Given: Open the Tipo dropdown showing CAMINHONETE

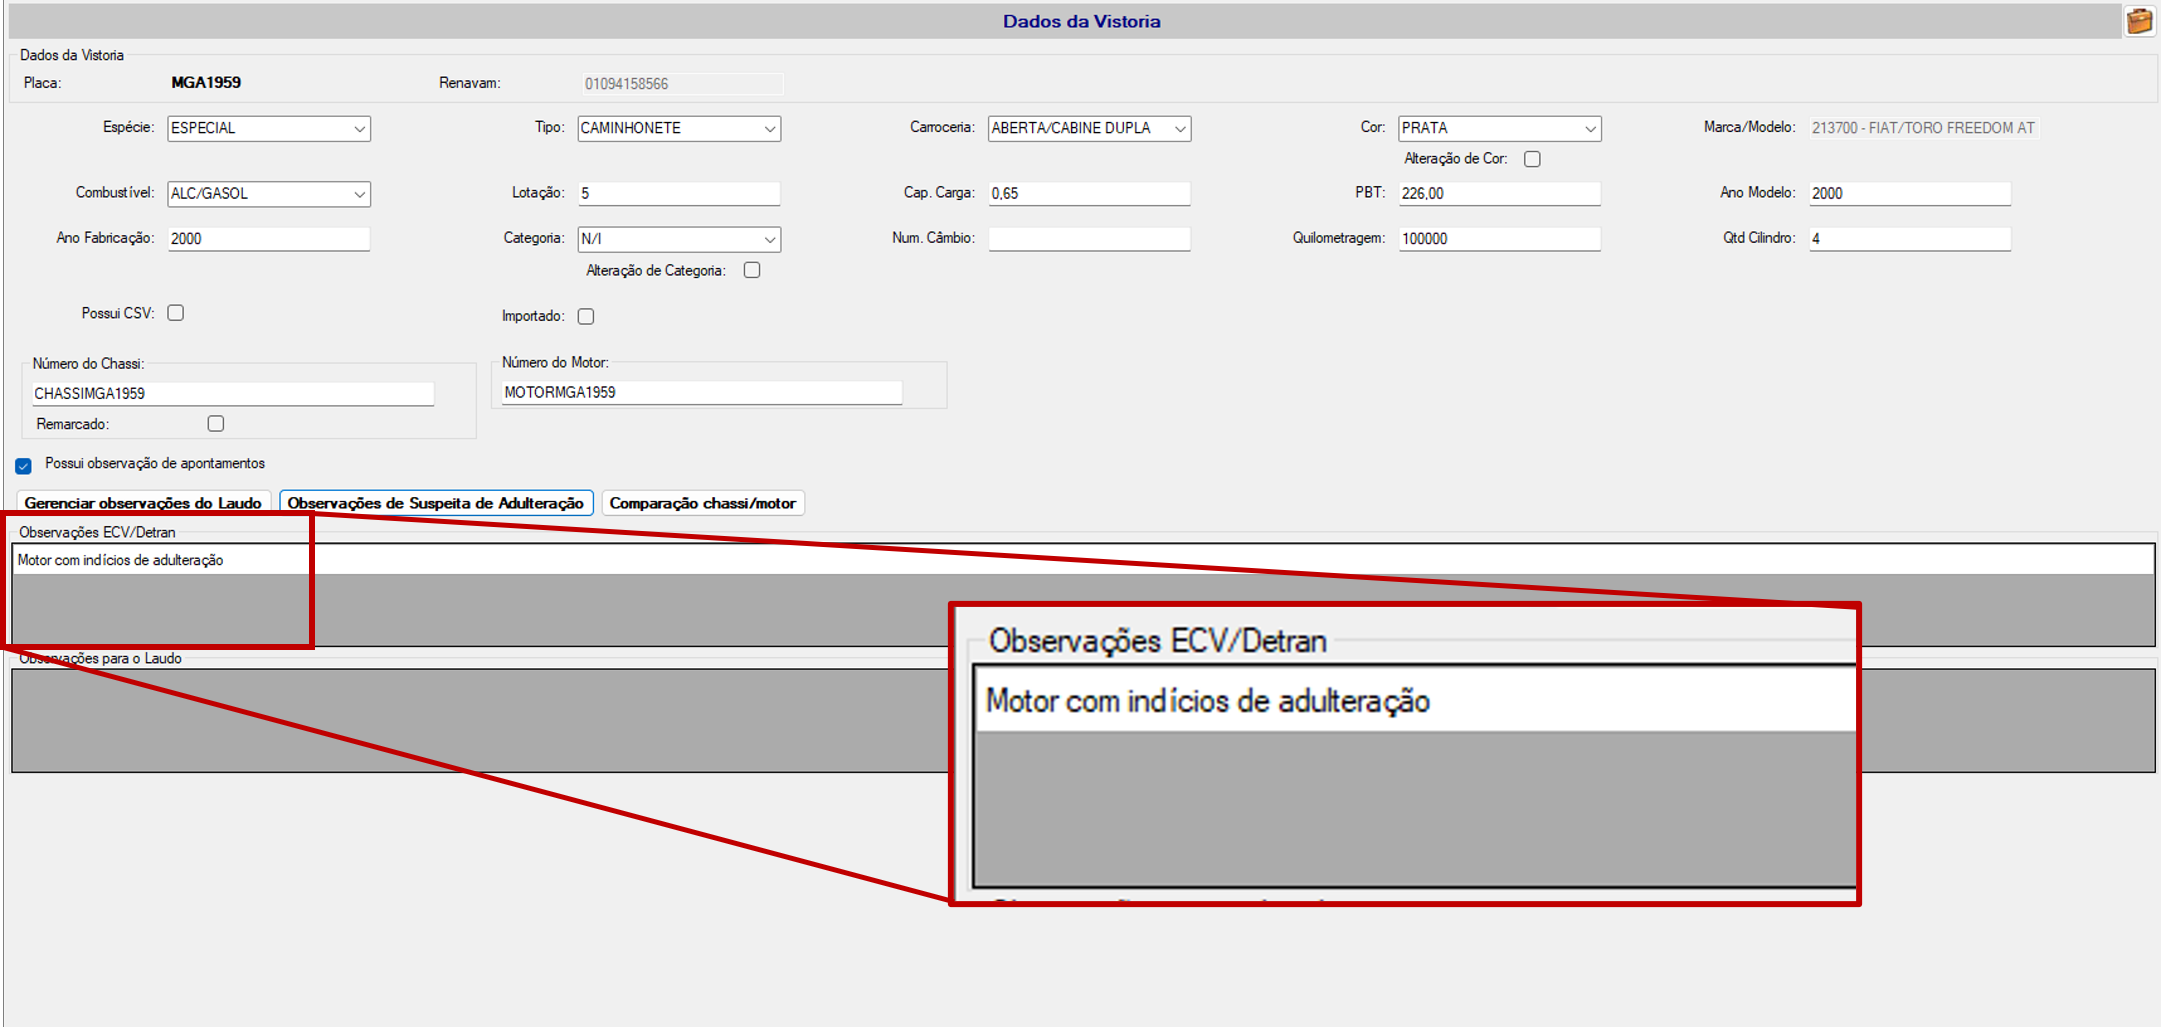Looking at the screenshot, I should coord(679,128).
